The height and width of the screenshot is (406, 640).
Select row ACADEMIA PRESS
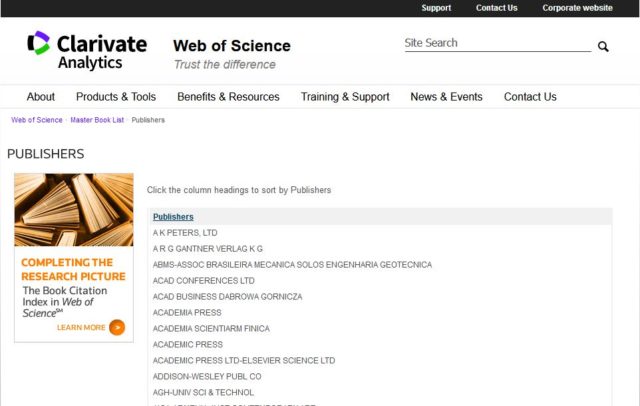click(380, 313)
